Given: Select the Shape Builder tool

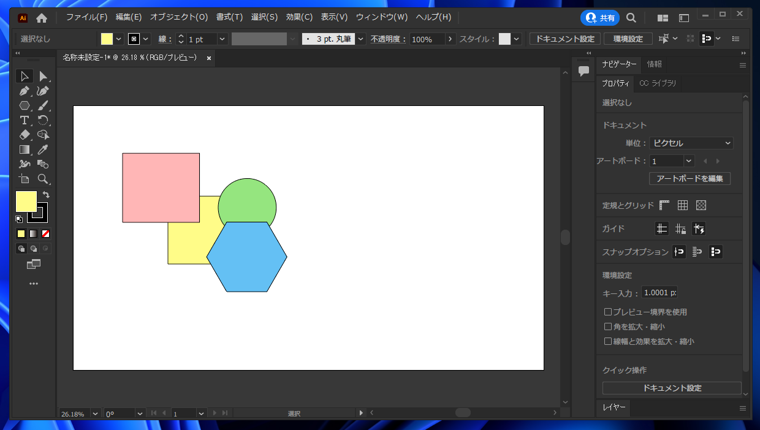Looking at the screenshot, I should tap(43, 135).
